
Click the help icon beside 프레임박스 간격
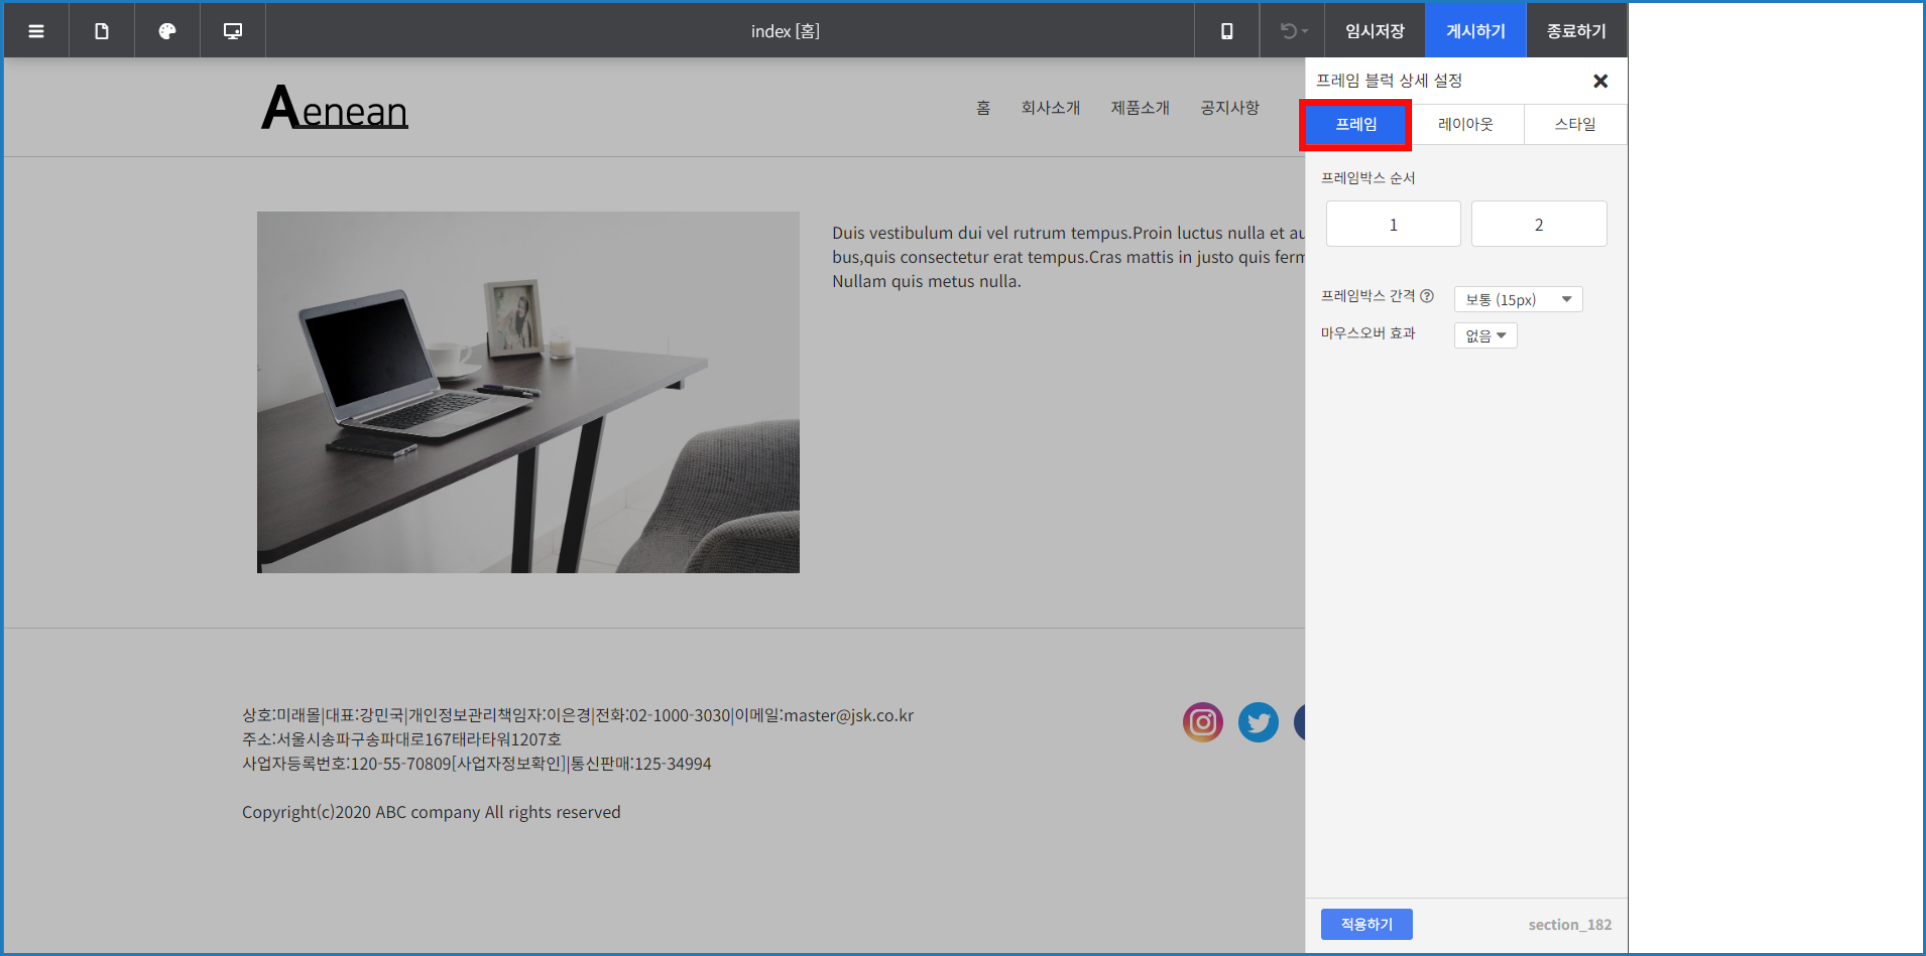1427,296
